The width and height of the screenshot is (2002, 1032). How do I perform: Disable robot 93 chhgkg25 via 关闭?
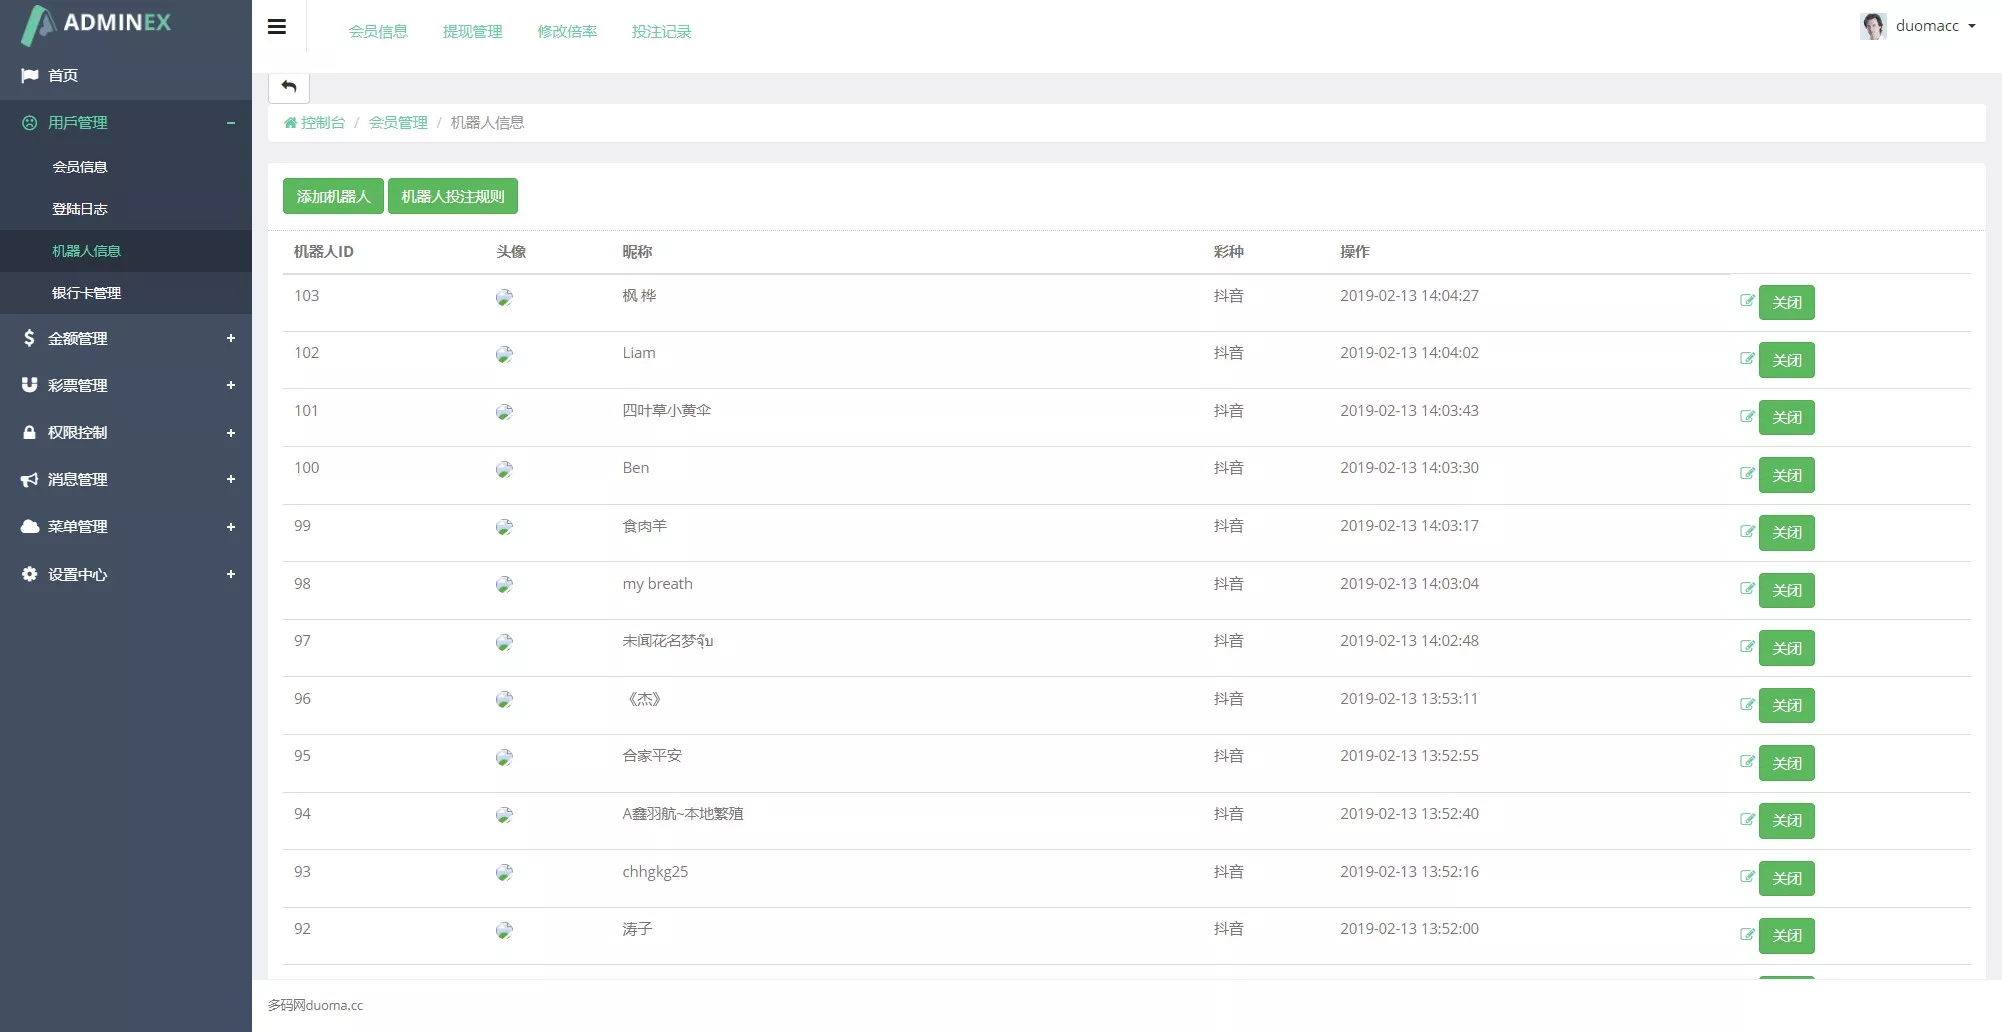click(x=1786, y=879)
